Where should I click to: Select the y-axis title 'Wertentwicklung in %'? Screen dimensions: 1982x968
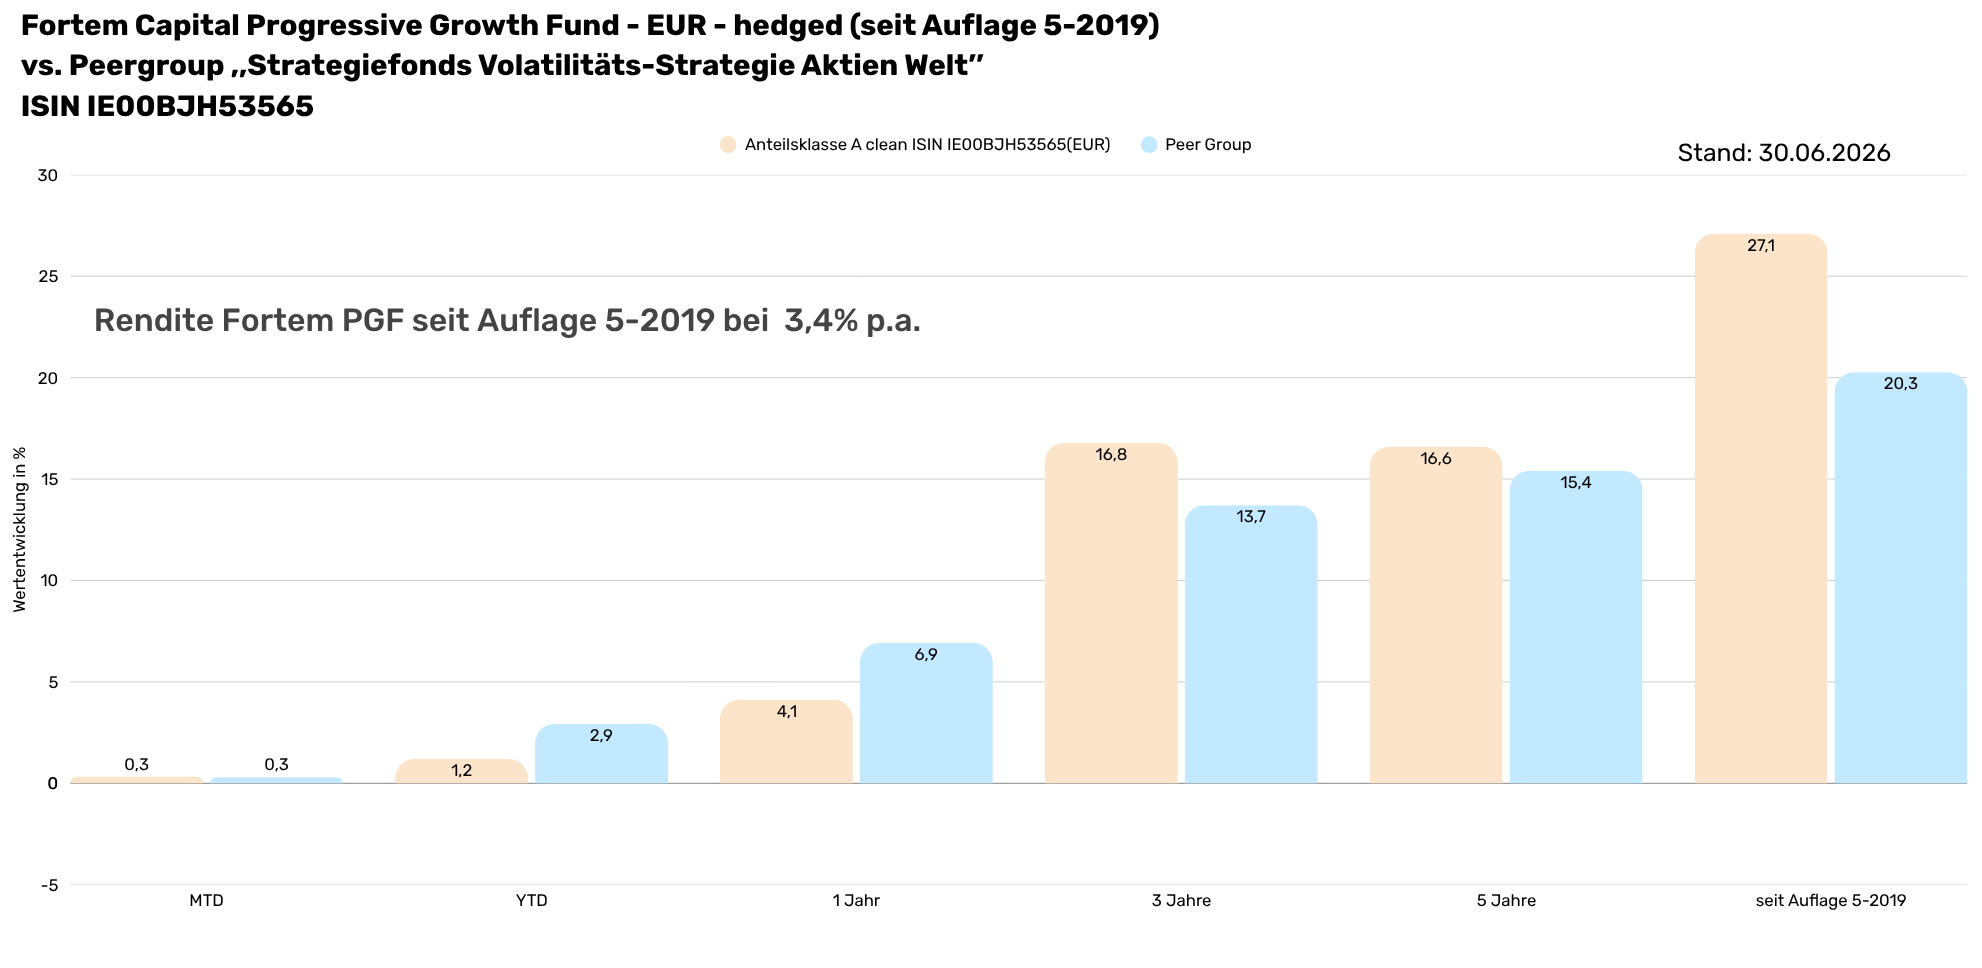click(x=20, y=529)
